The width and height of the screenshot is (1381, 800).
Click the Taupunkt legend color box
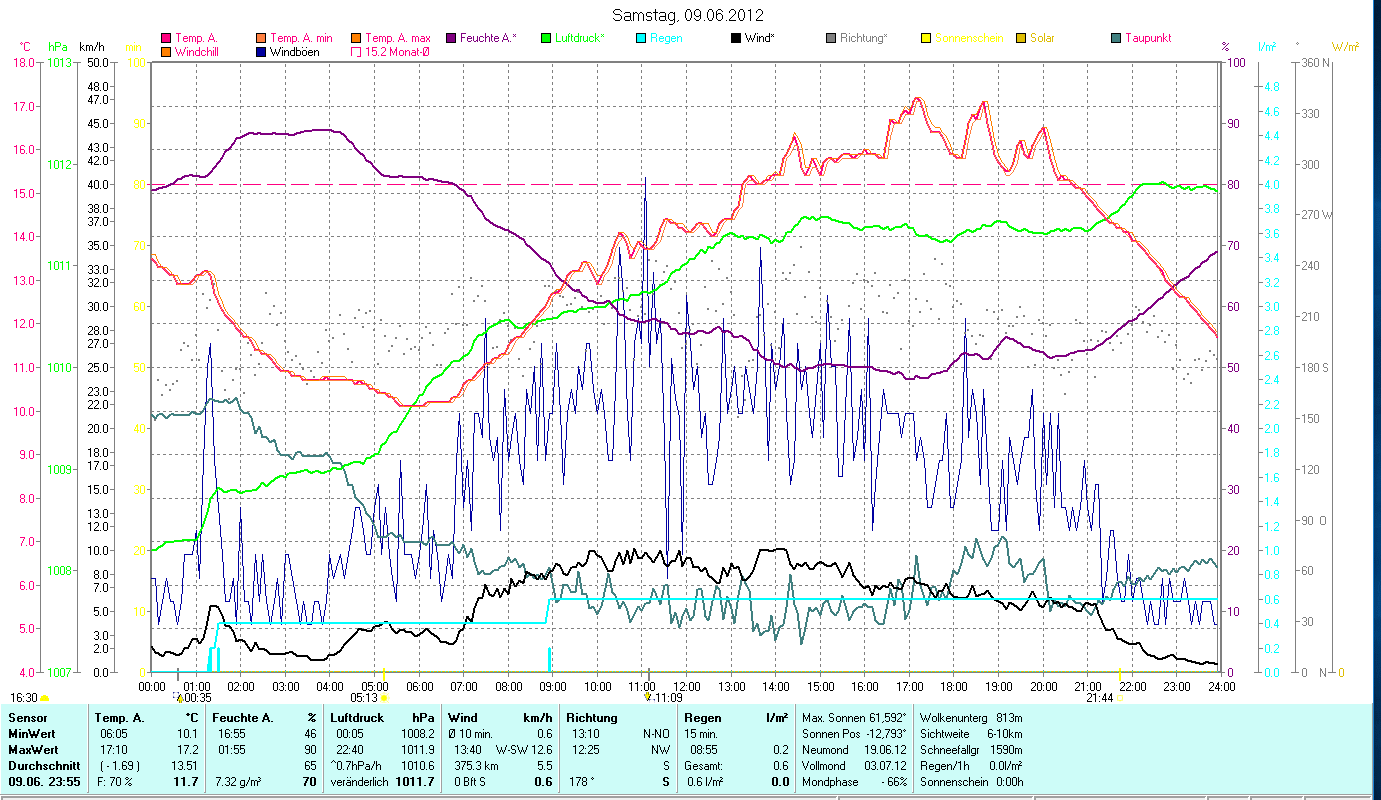click(1116, 38)
